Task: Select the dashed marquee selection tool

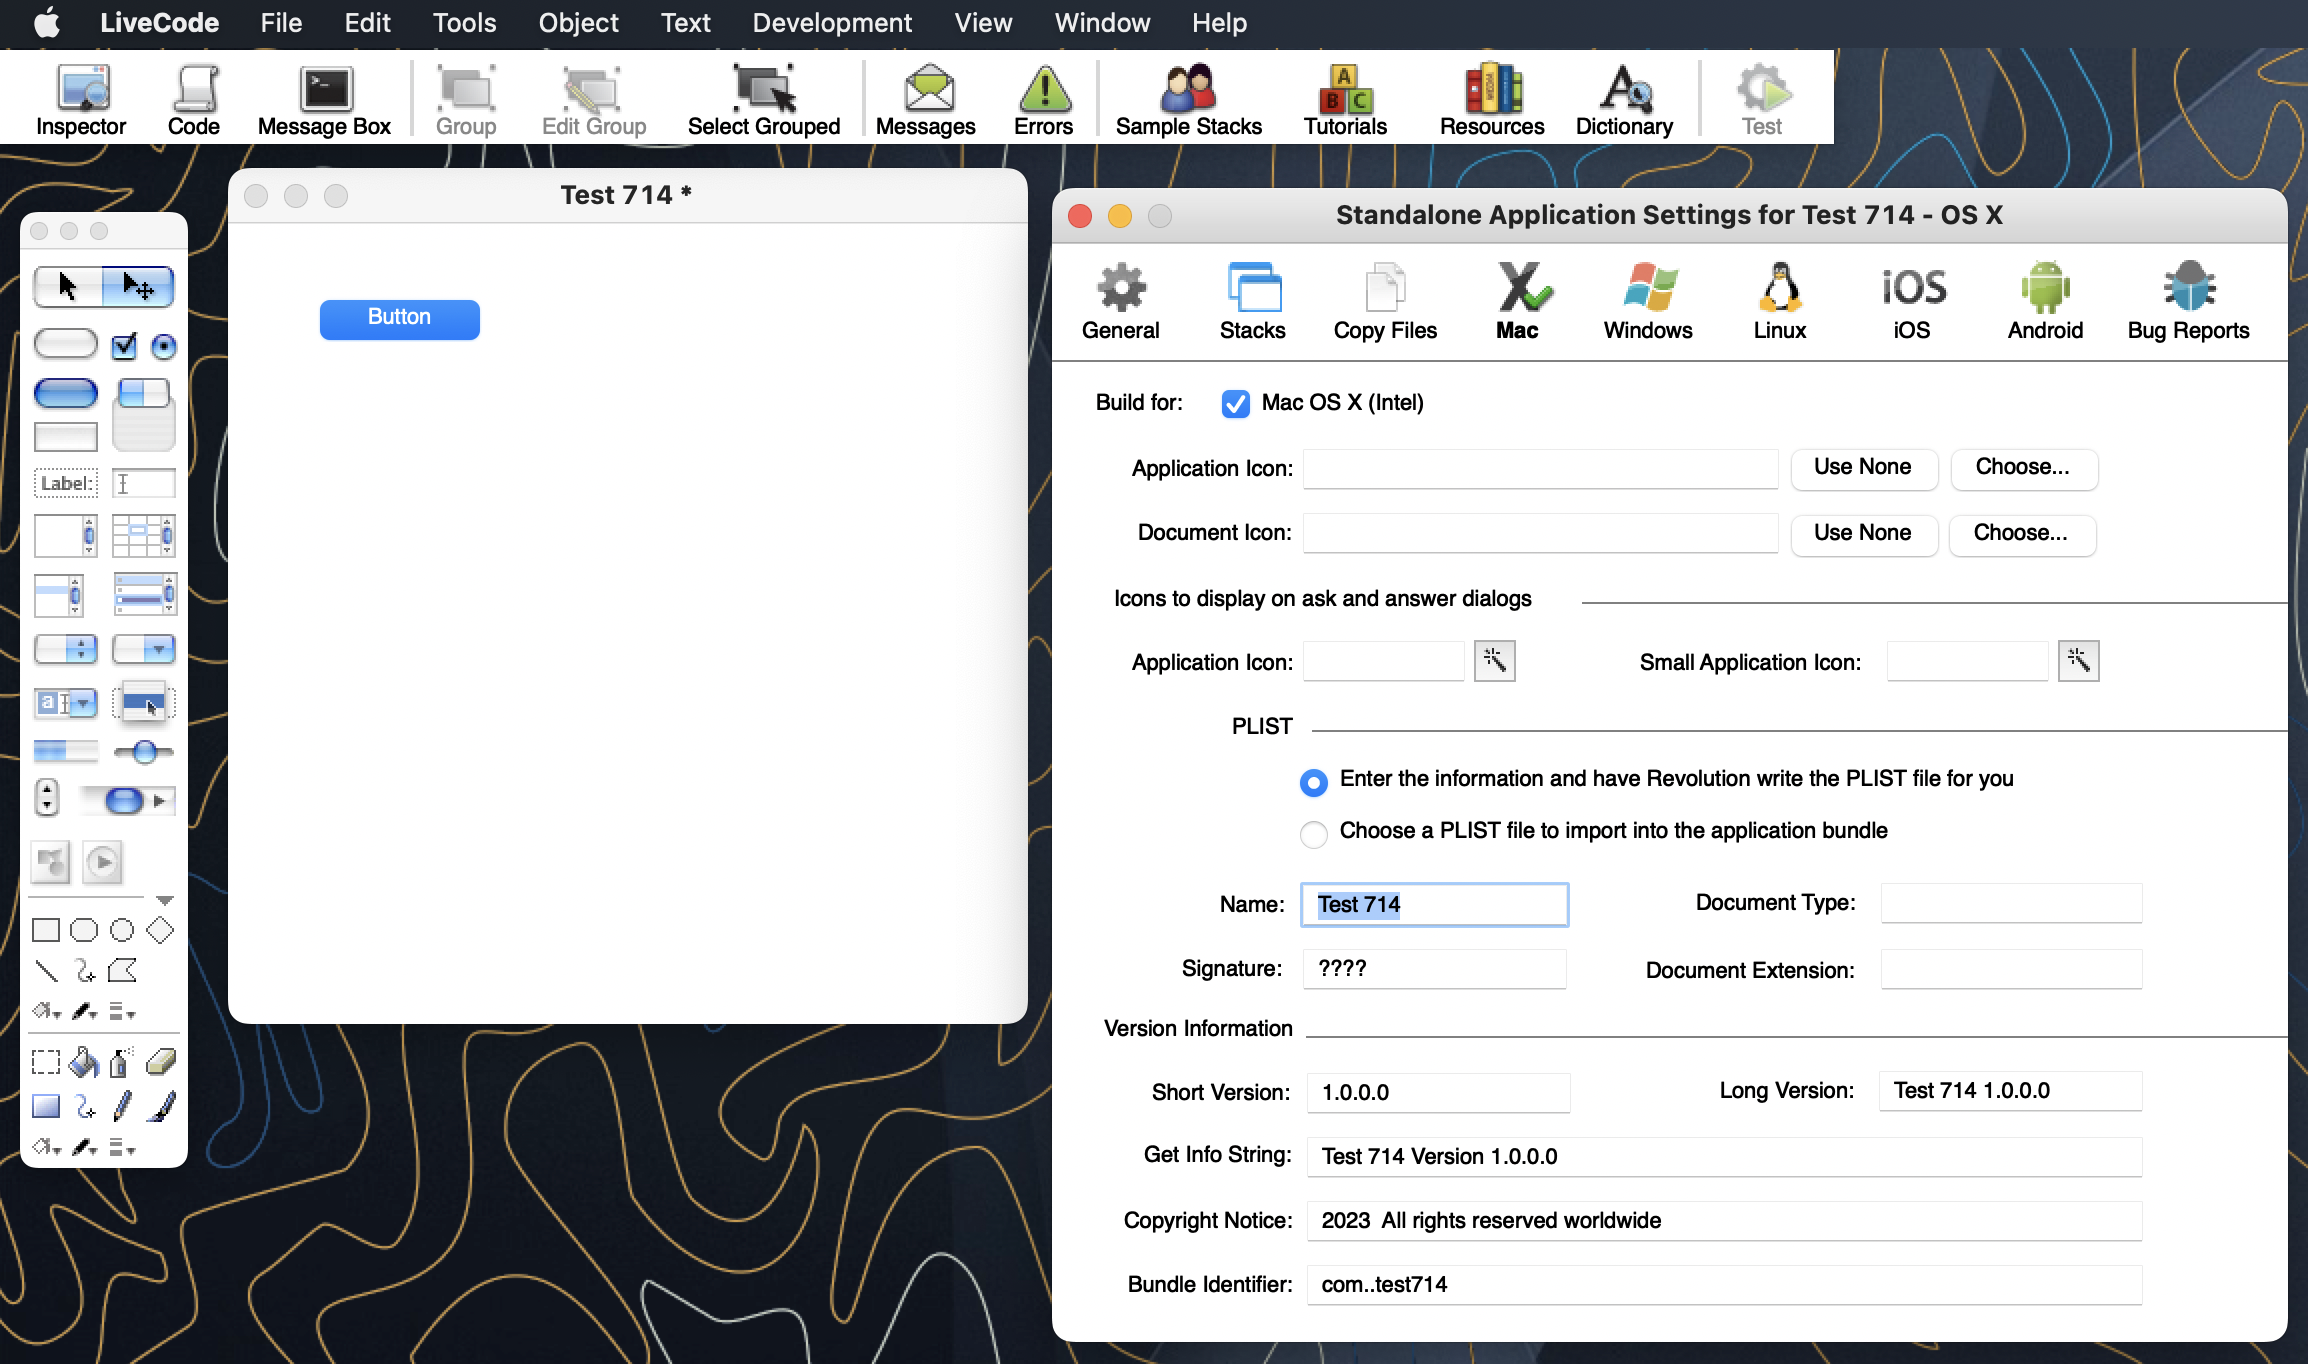Action: coord(46,1062)
